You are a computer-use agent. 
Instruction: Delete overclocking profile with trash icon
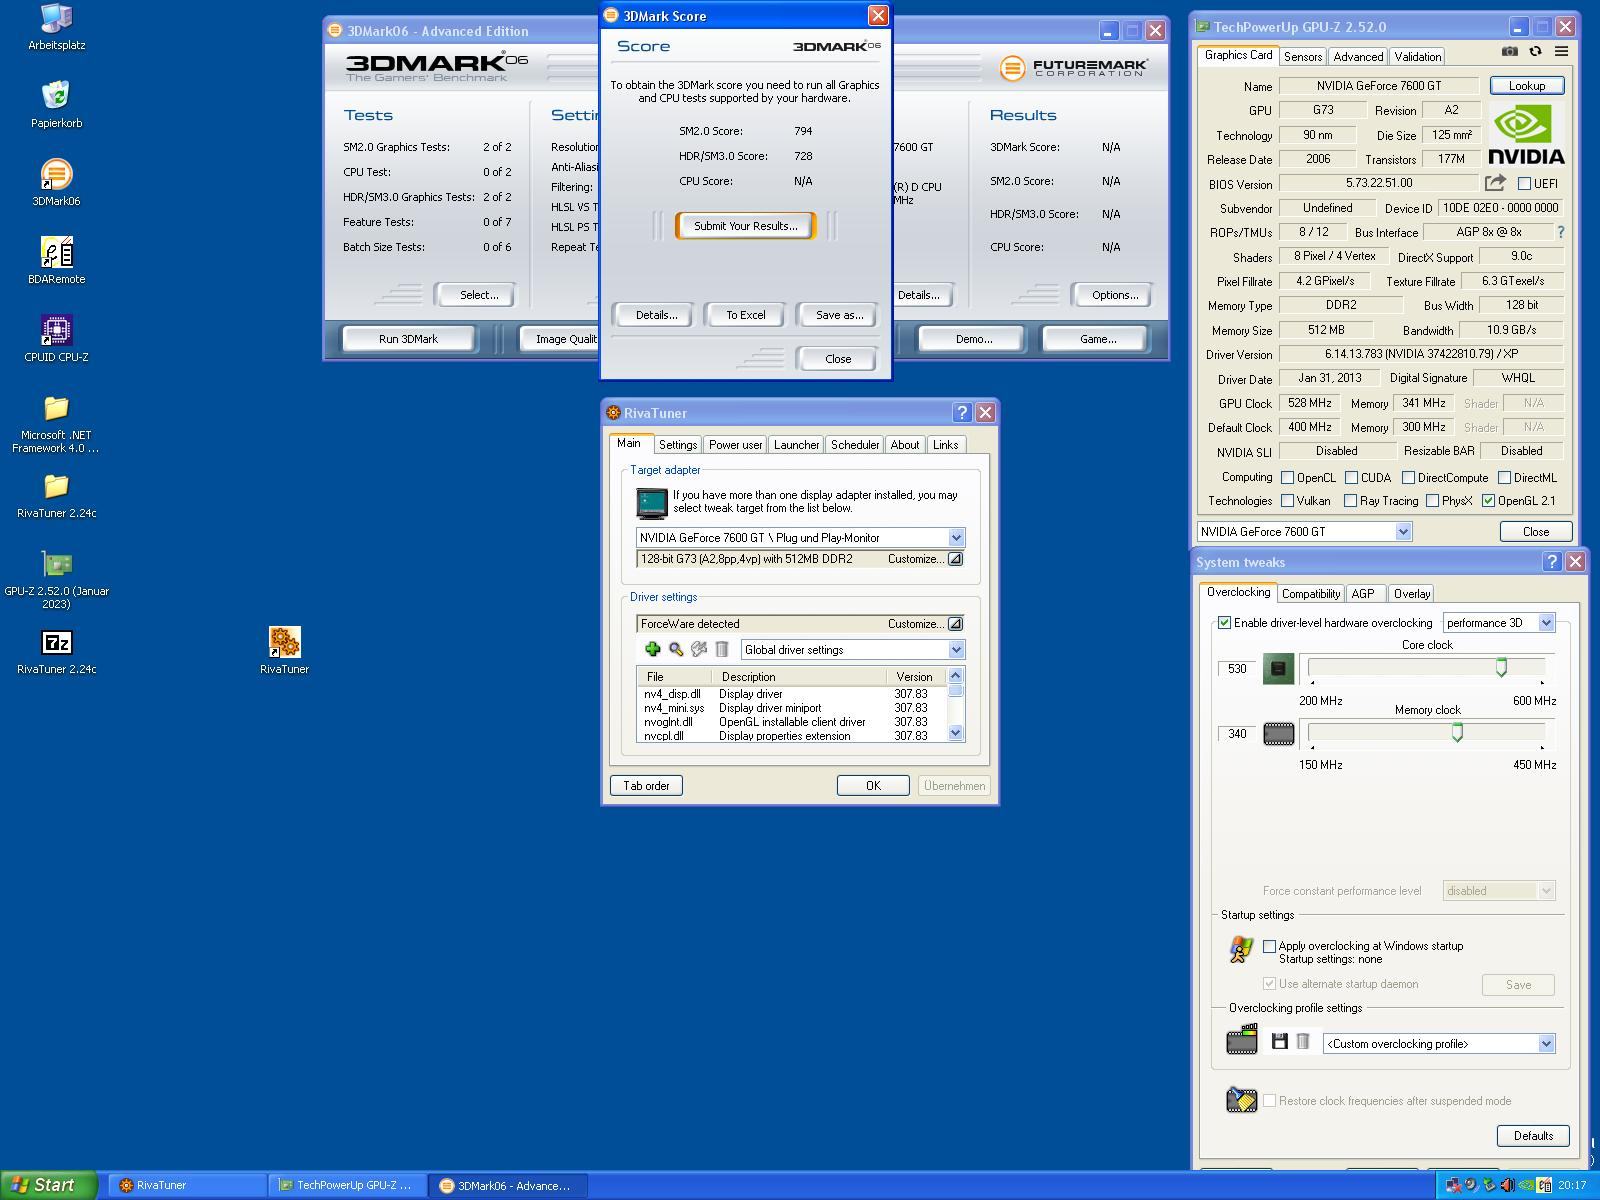[x=1303, y=1042]
